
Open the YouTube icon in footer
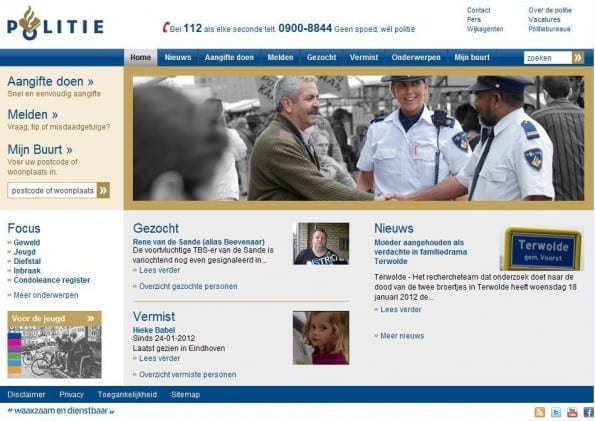[572, 412]
